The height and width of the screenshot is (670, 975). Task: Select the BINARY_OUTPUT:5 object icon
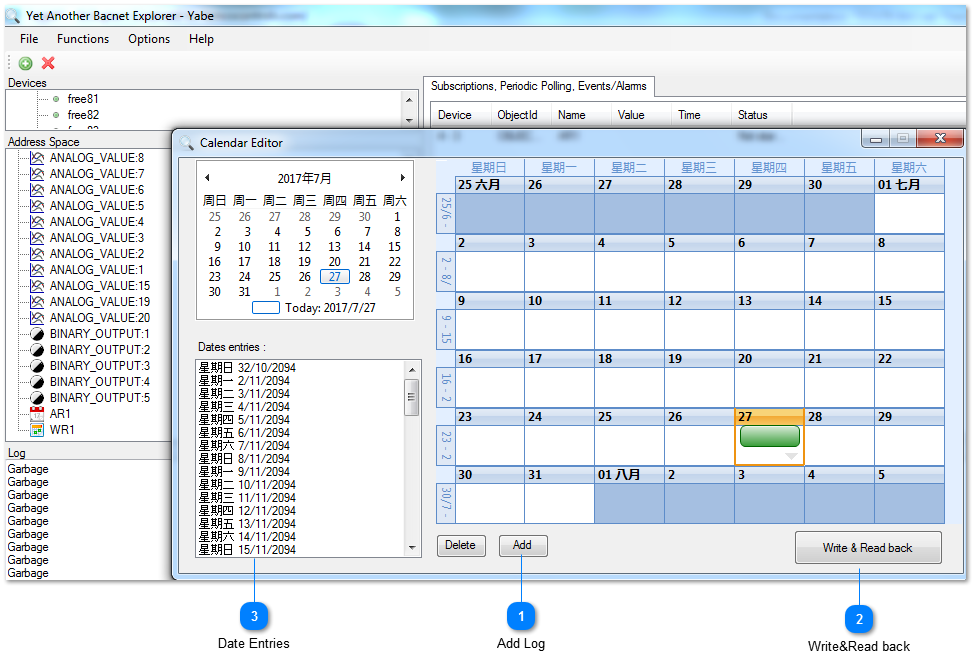[37, 398]
